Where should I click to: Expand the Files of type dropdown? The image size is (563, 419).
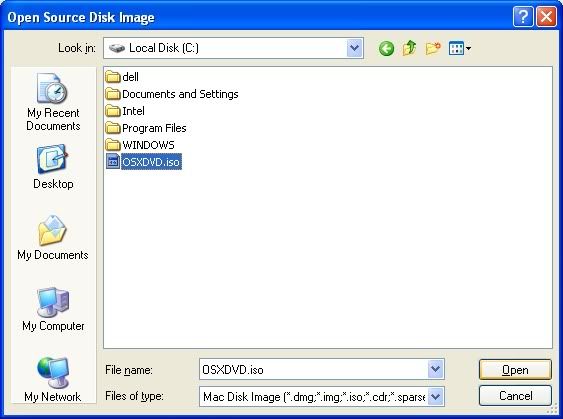(x=436, y=397)
